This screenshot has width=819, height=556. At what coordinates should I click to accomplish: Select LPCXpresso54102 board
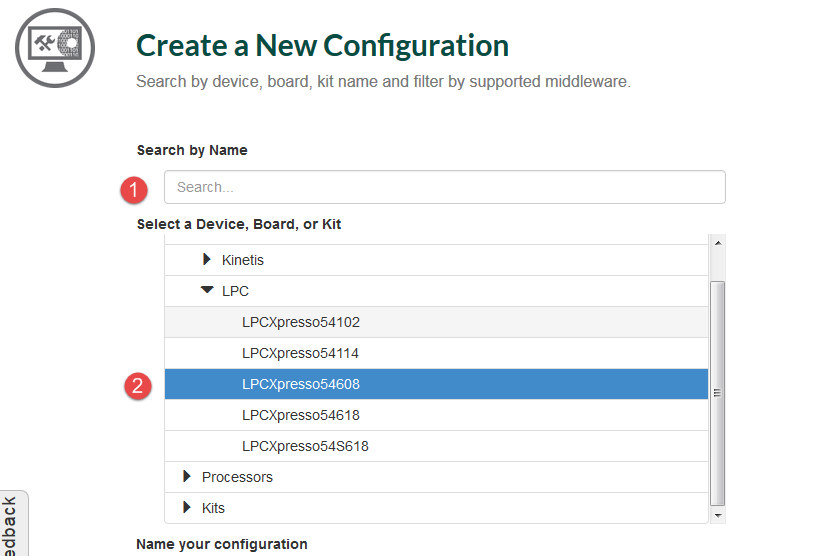point(301,322)
